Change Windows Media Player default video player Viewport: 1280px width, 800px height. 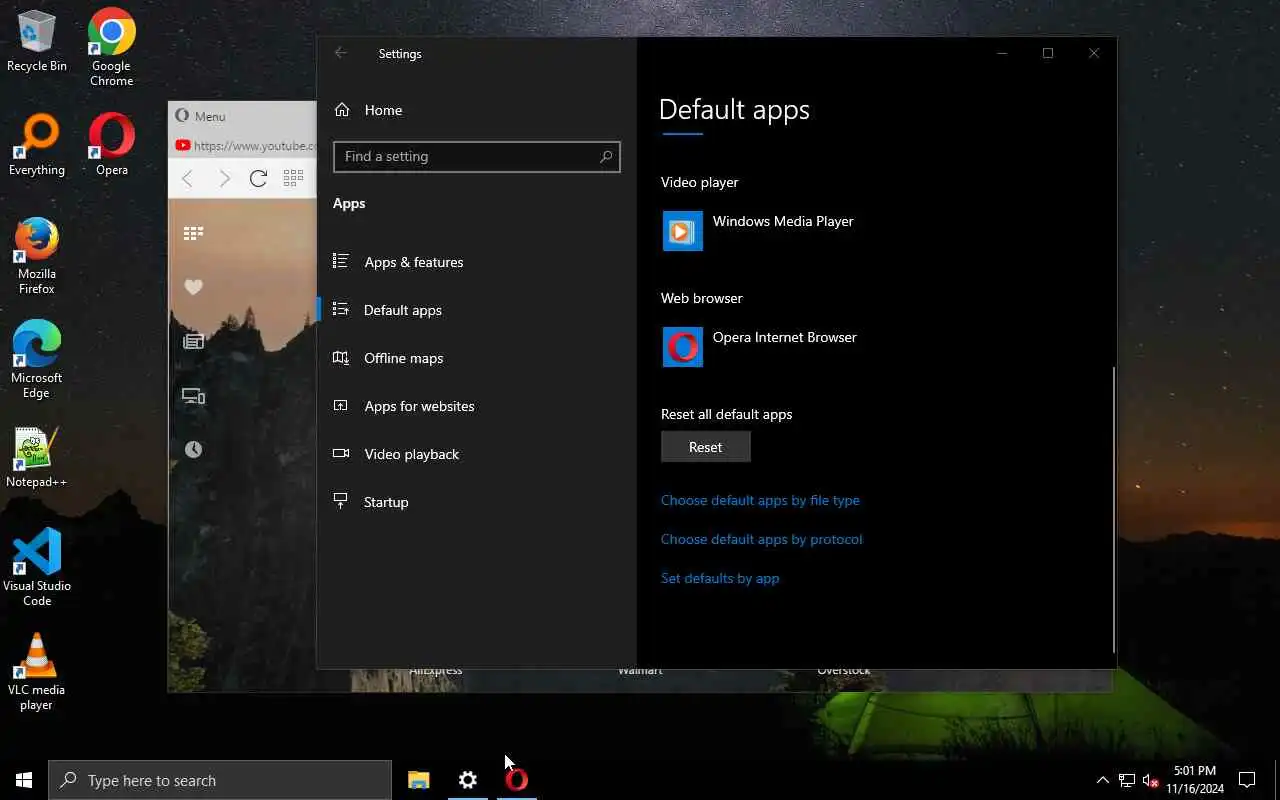point(760,231)
